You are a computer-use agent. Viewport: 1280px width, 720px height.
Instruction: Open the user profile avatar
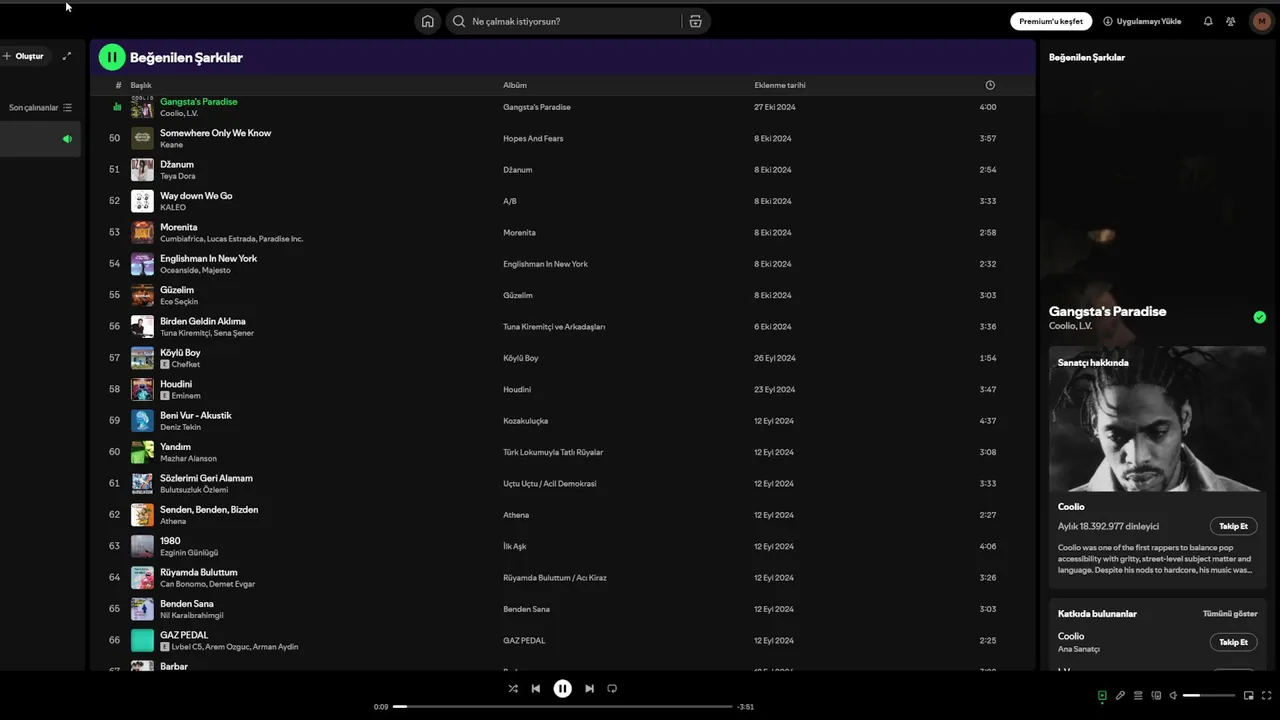[x=1261, y=21]
